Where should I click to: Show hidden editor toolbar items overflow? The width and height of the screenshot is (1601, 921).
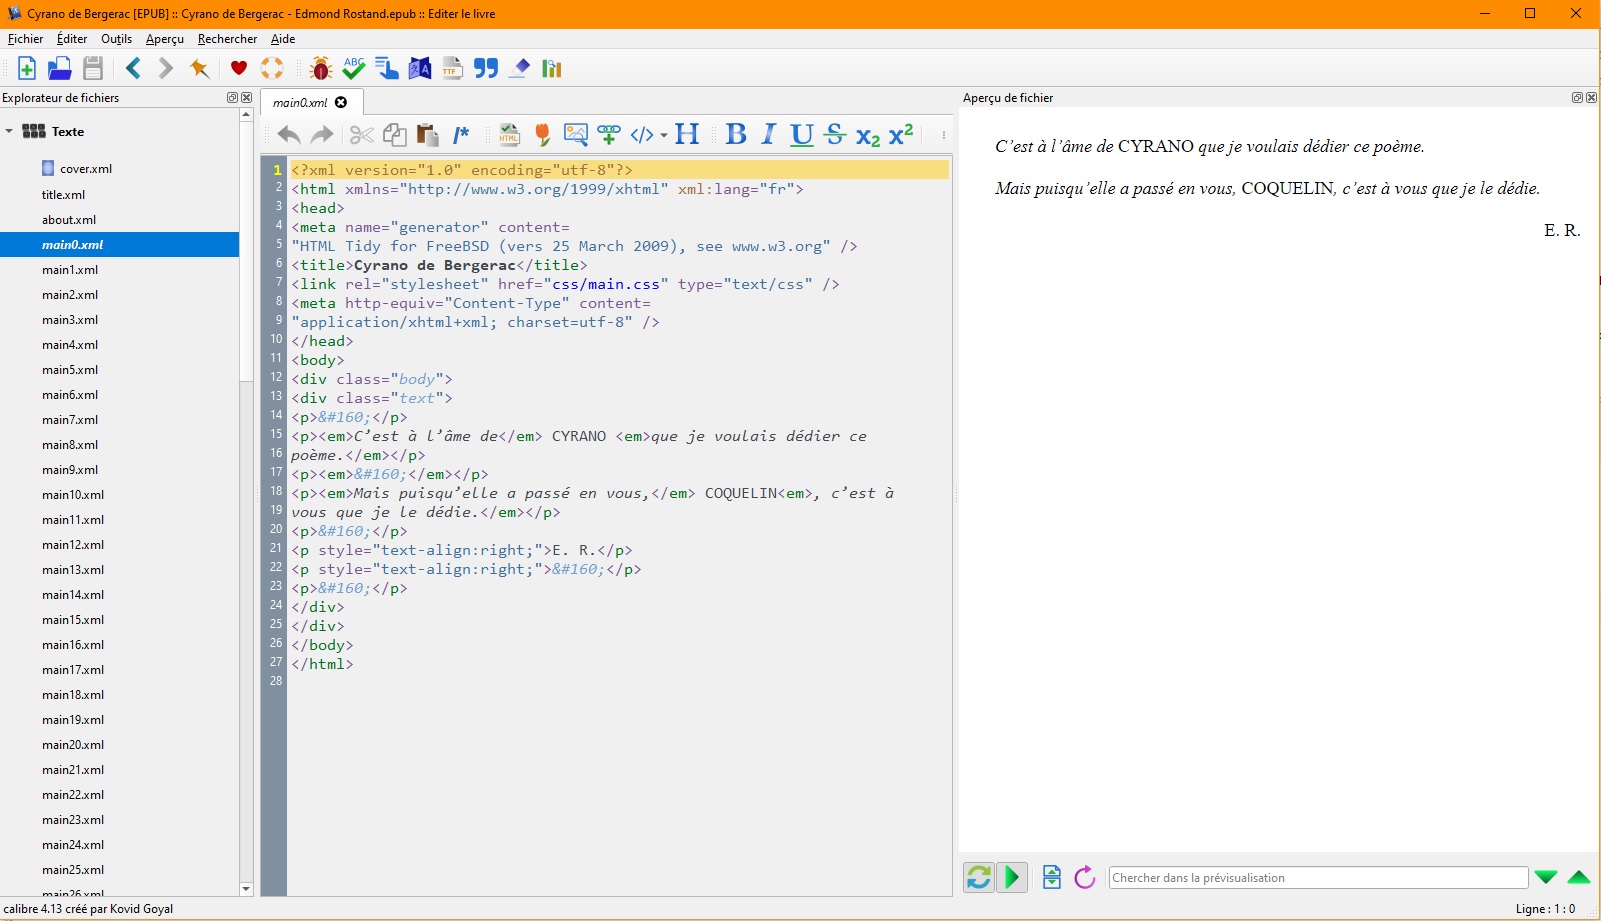coord(943,135)
